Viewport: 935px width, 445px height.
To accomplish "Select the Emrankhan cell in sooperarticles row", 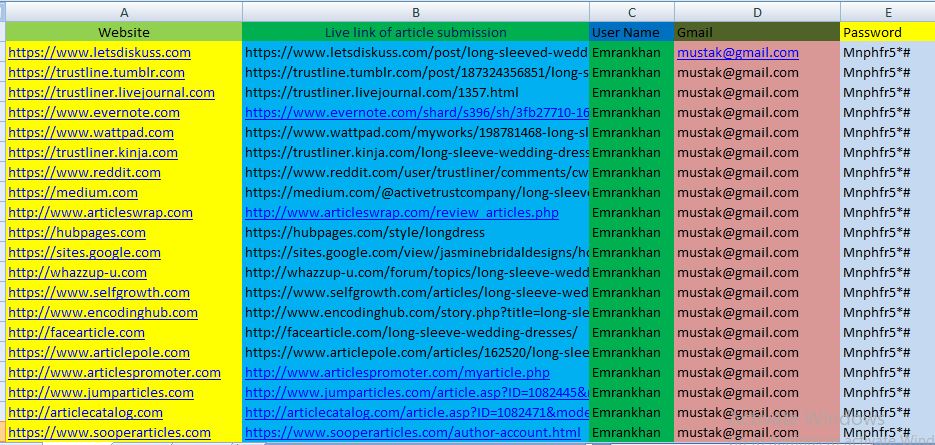I will point(632,432).
